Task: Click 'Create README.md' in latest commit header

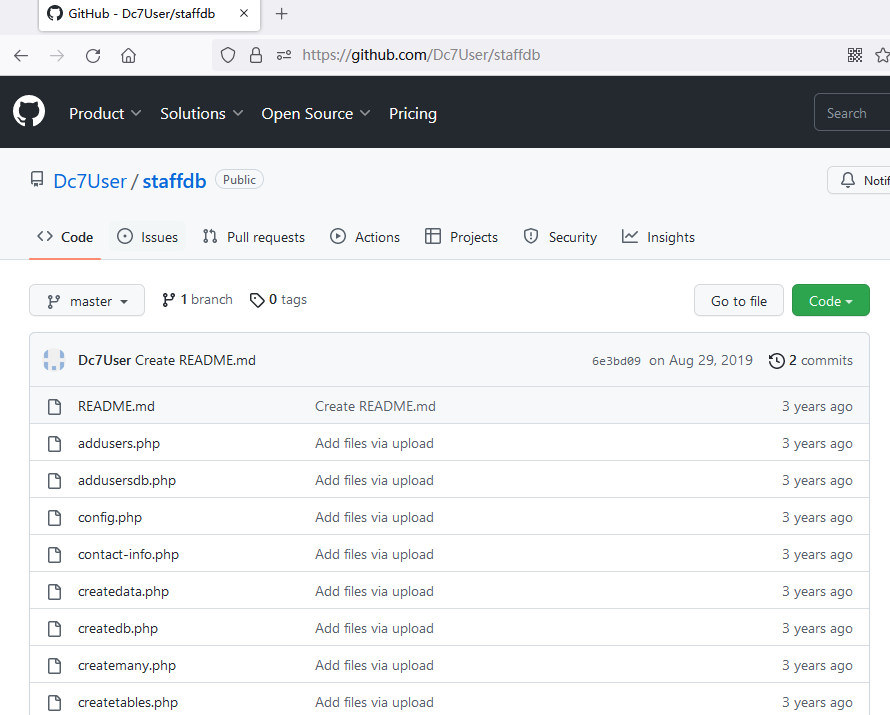Action: (195, 360)
